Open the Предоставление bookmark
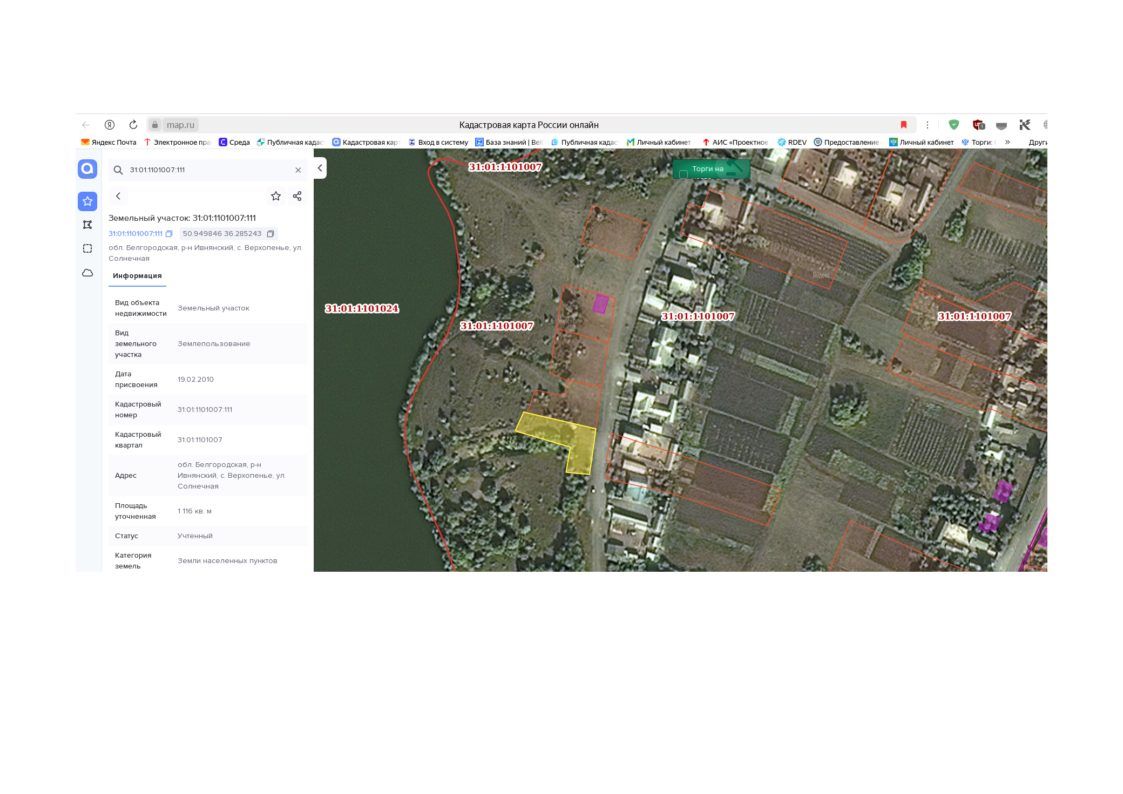Viewport: 1123px width, 794px height. [x=847, y=142]
